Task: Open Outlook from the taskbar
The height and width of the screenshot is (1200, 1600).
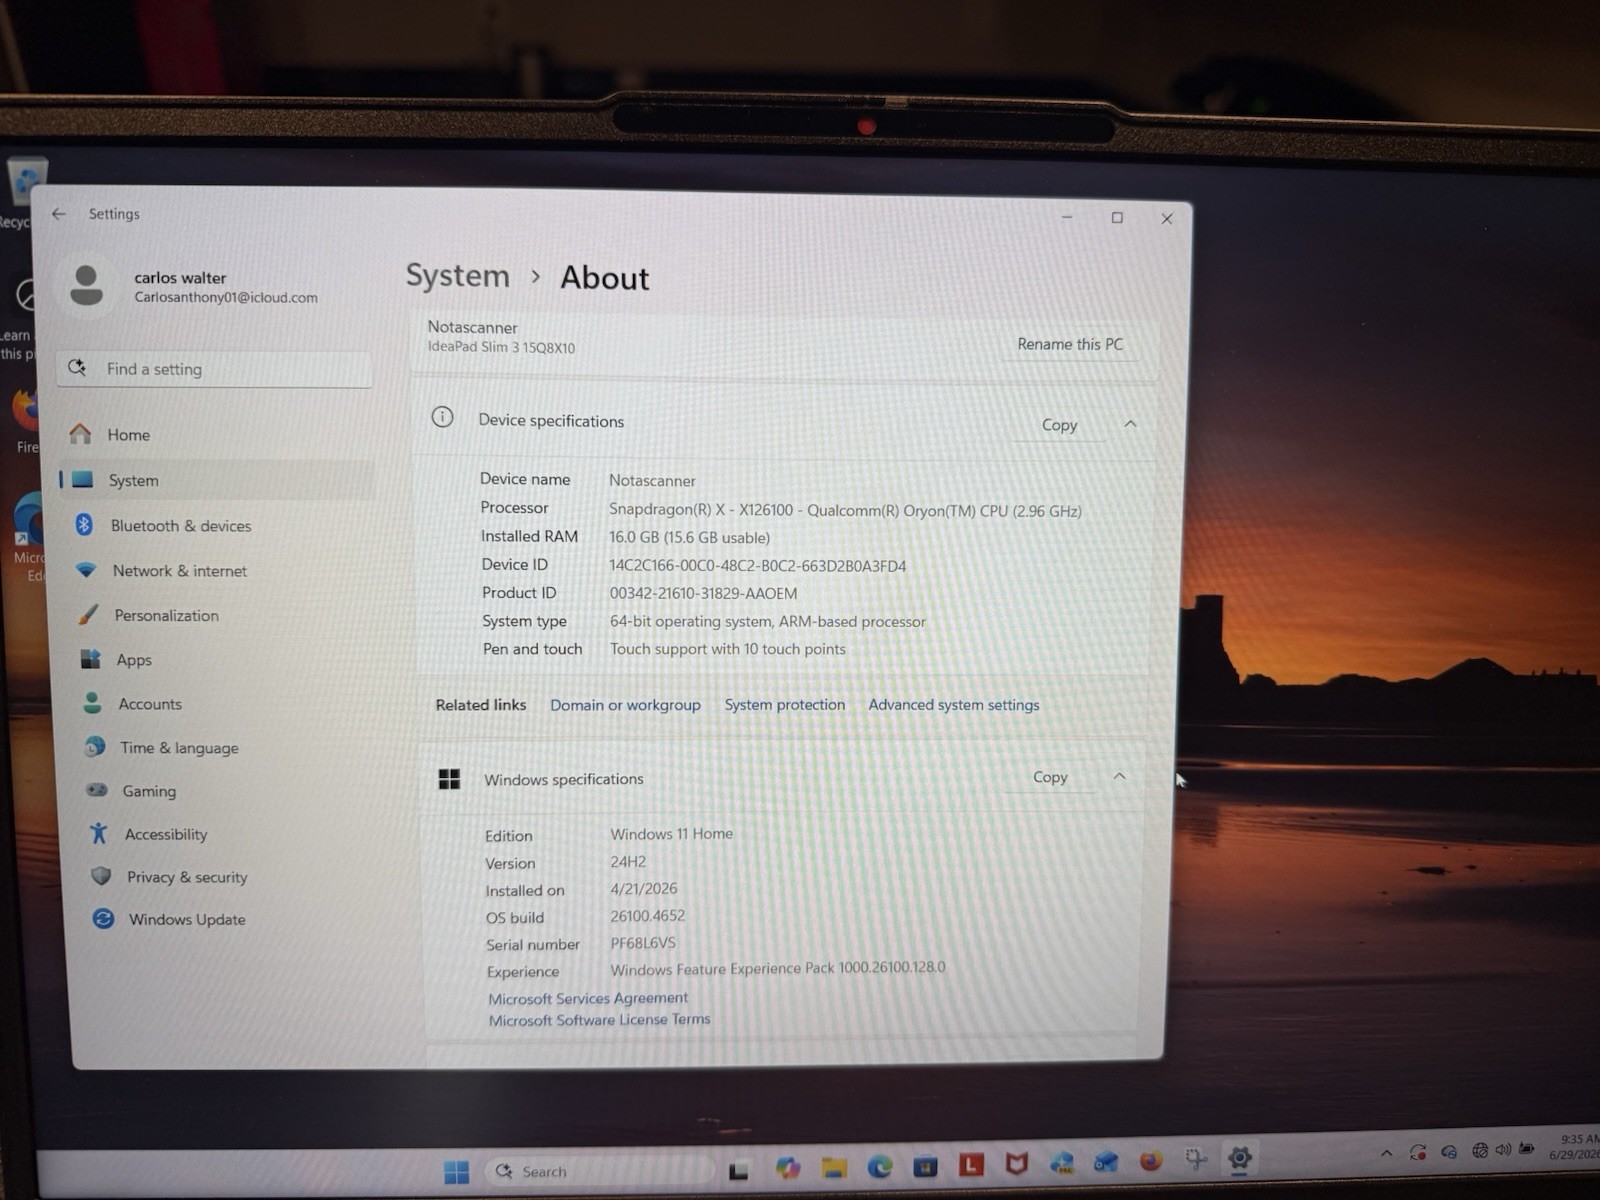Action: [1106, 1161]
